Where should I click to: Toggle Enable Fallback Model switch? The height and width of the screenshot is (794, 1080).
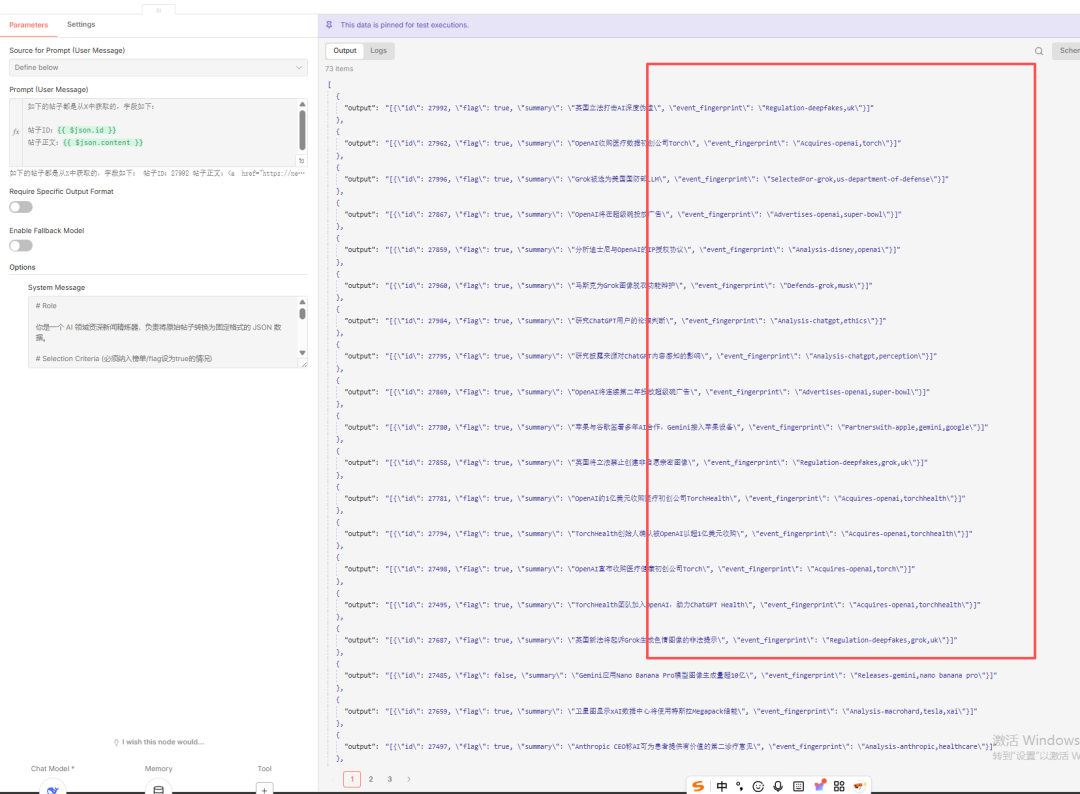click(21, 246)
